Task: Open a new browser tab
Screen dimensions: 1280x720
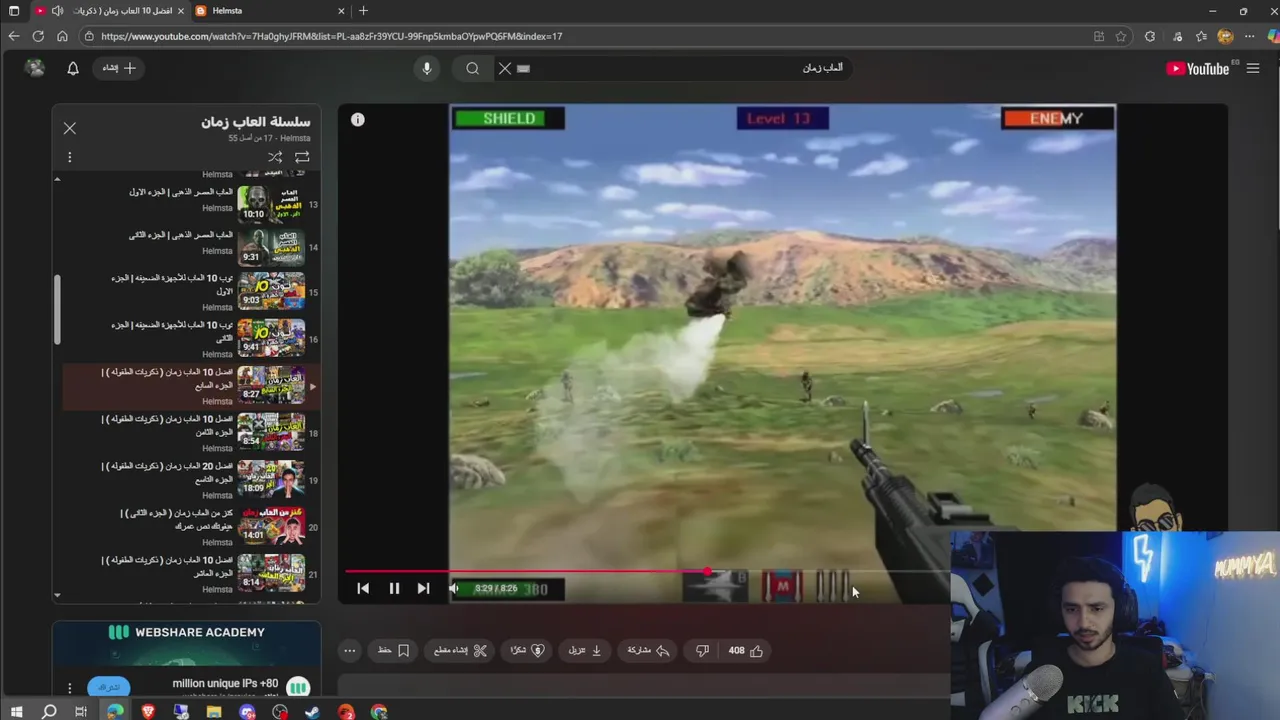Action: (x=363, y=11)
